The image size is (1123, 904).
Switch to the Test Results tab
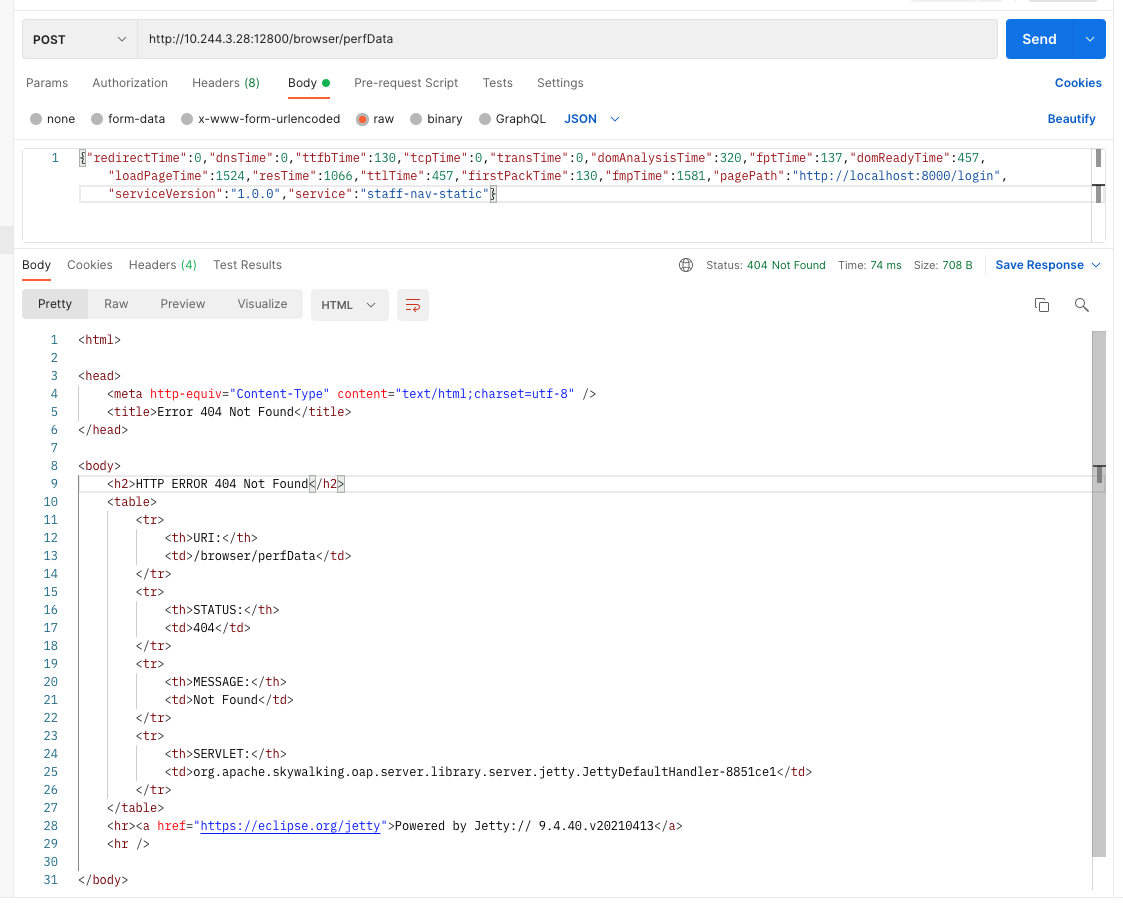(x=247, y=265)
